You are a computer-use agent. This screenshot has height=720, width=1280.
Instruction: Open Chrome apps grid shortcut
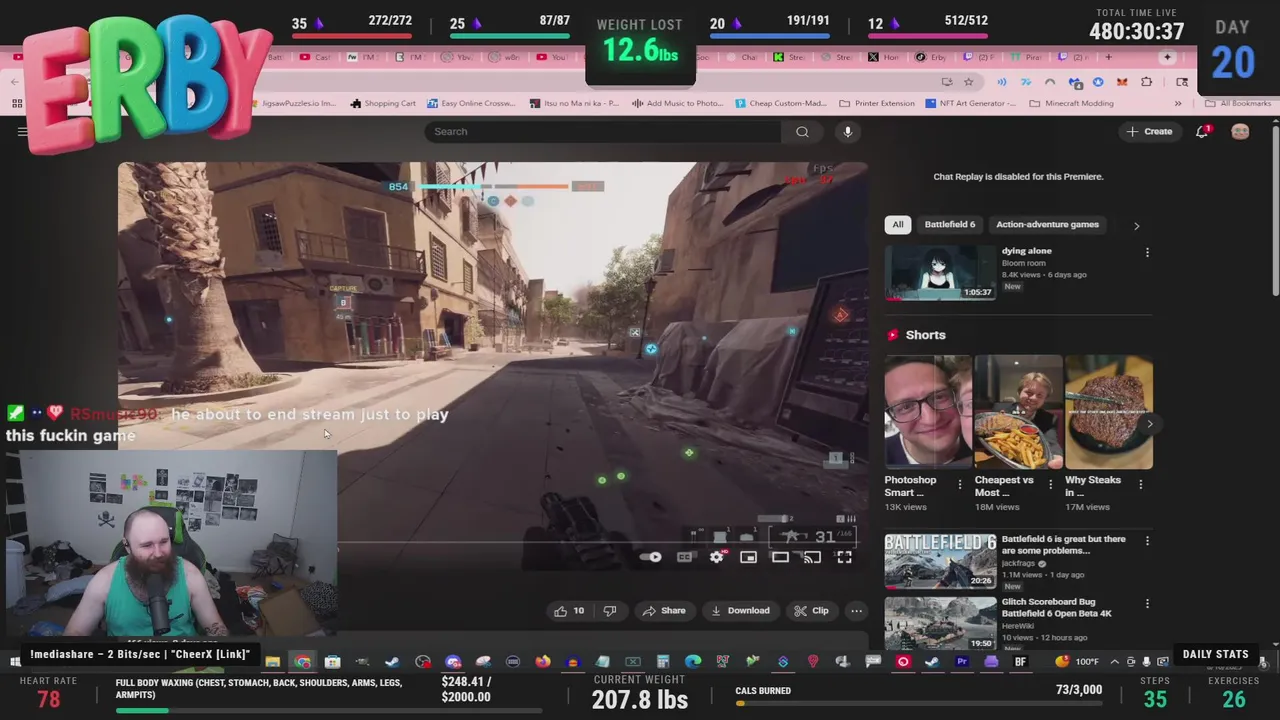[x=17, y=103]
